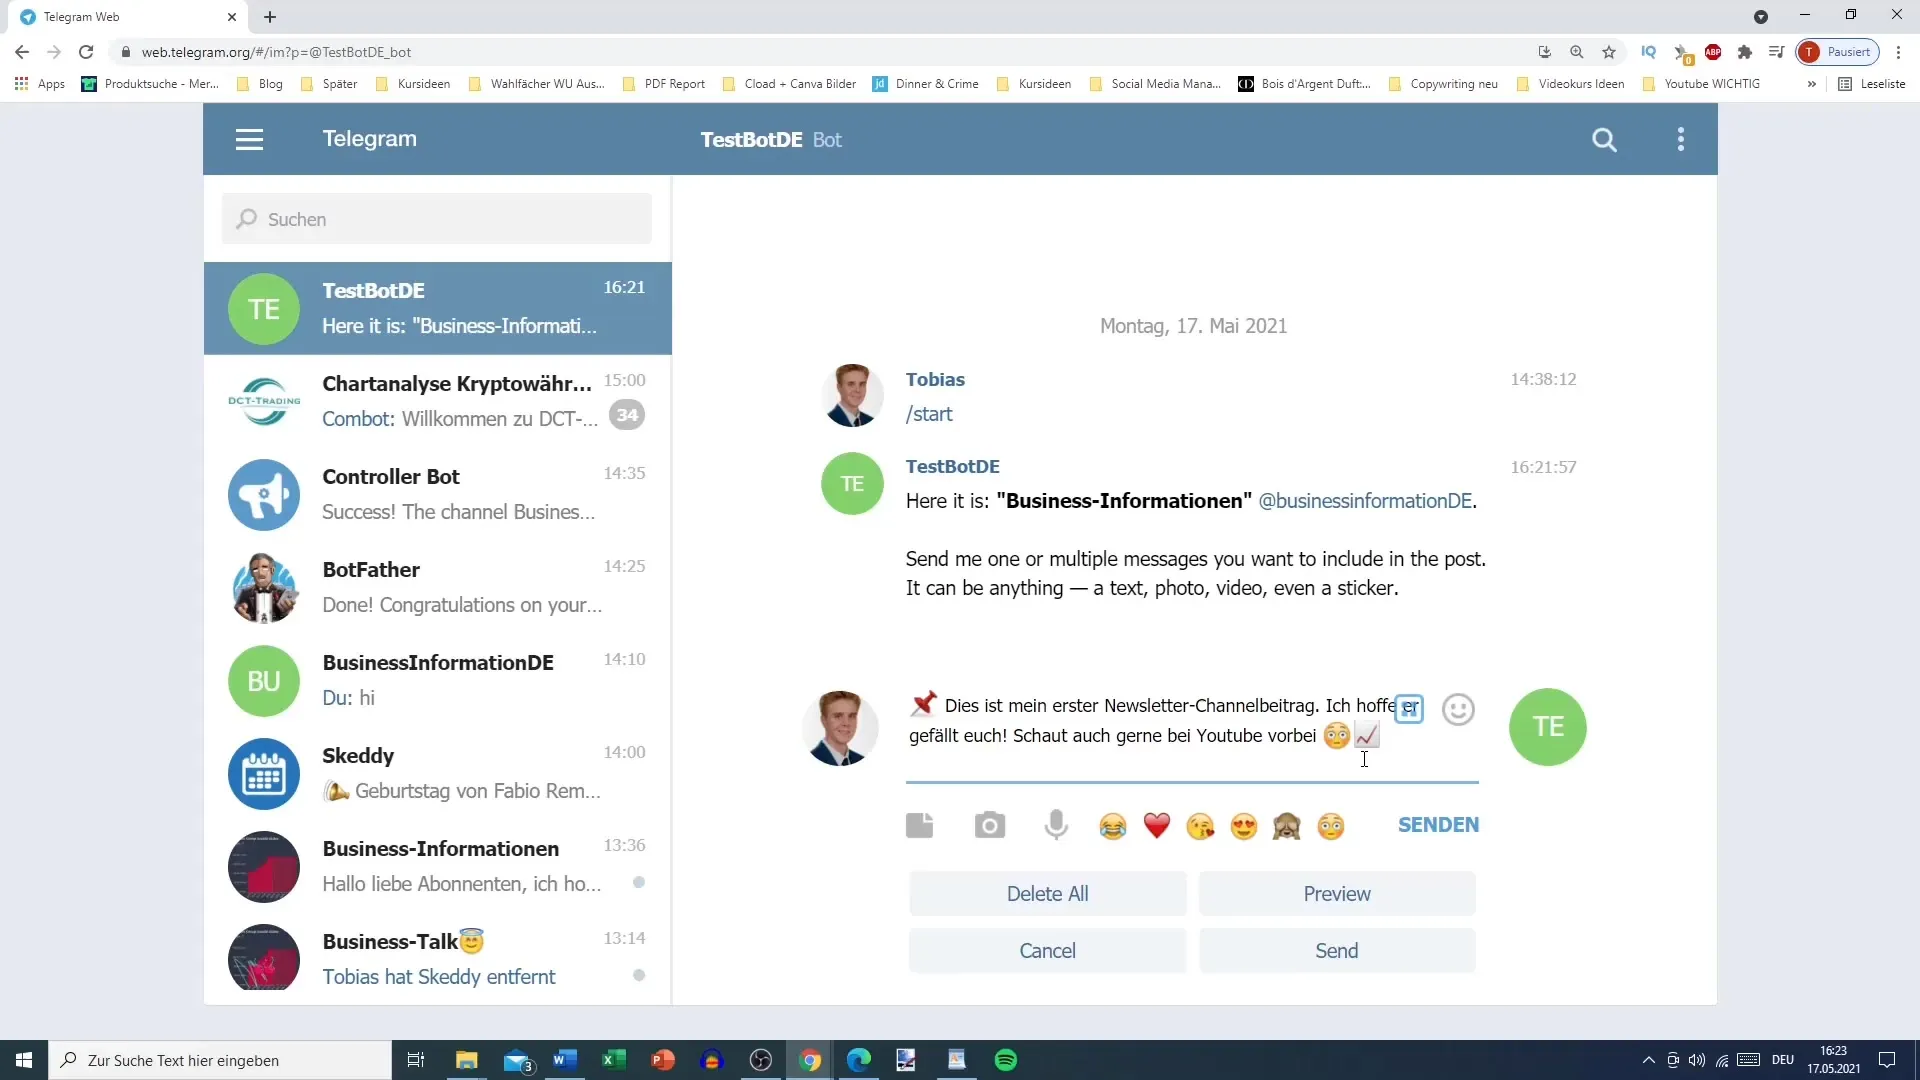Open the Telegram hamburger menu
The width and height of the screenshot is (1920, 1080).
(x=249, y=140)
